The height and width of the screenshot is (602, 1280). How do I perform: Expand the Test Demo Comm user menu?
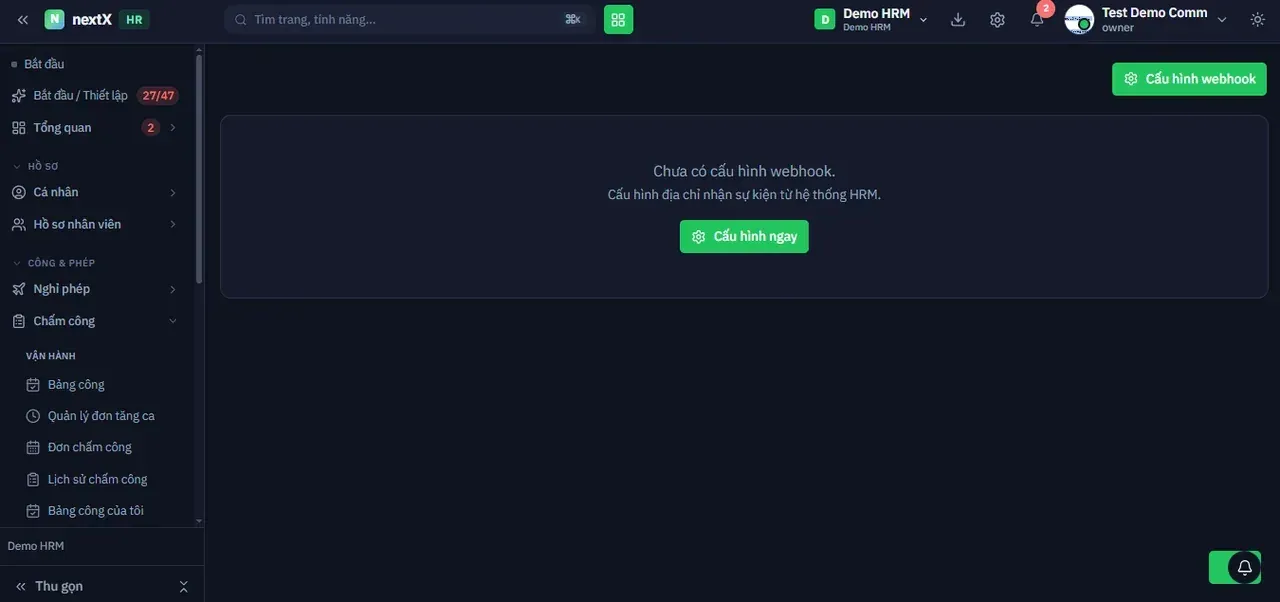pyautogui.click(x=1222, y=20)
